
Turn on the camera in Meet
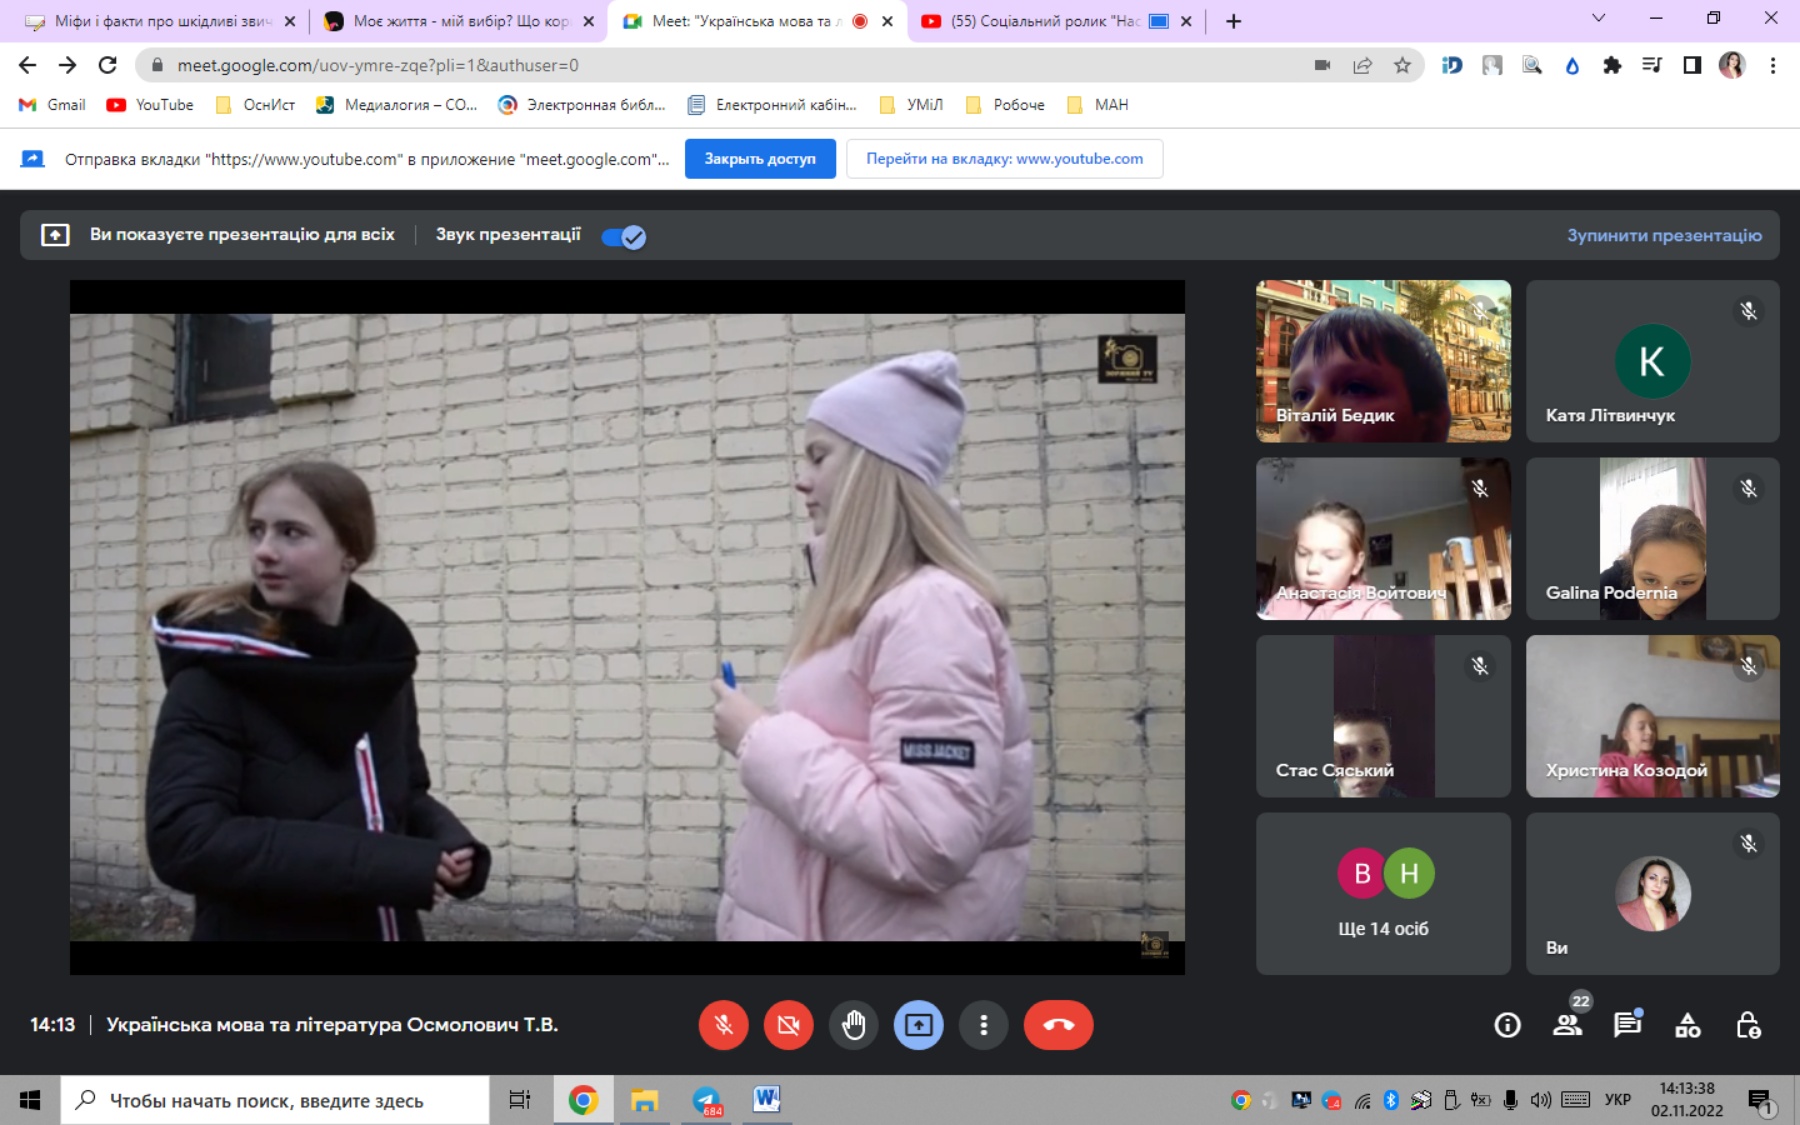click(788, 1025)
